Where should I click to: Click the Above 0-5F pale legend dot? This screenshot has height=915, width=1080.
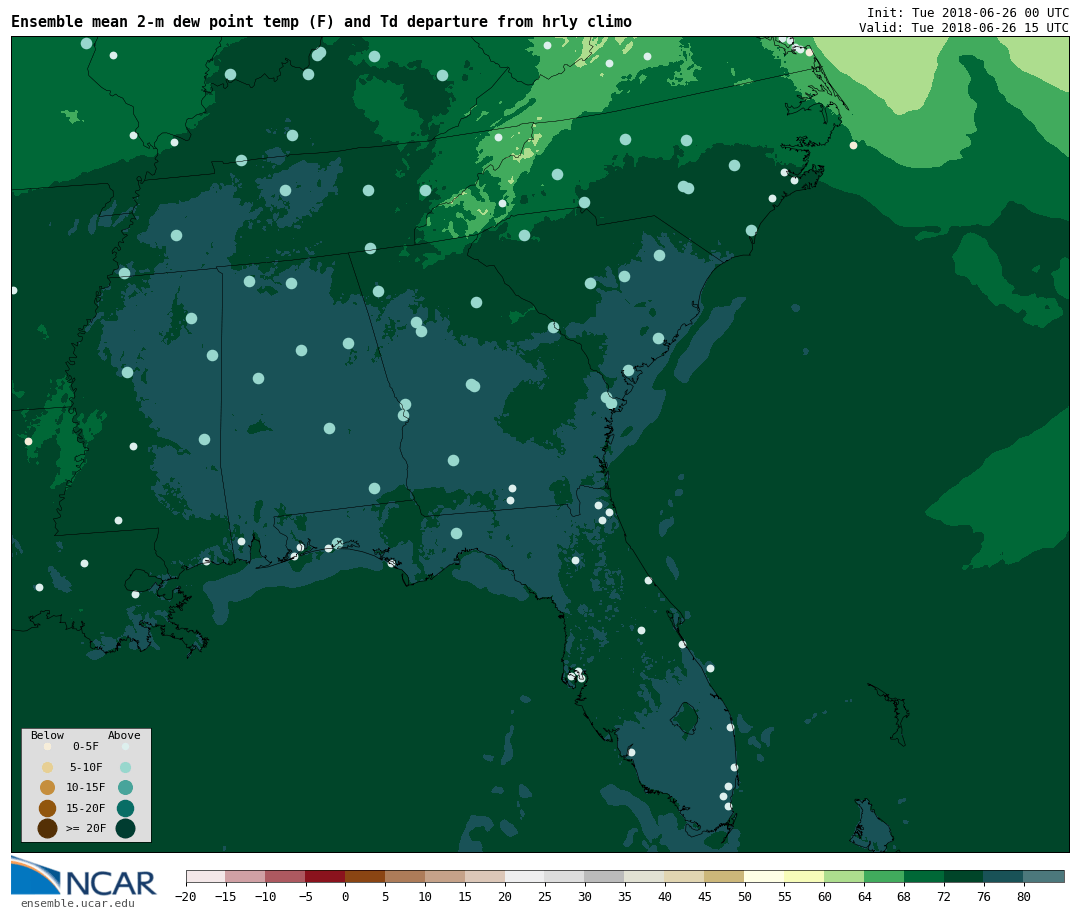click(125, 746)
